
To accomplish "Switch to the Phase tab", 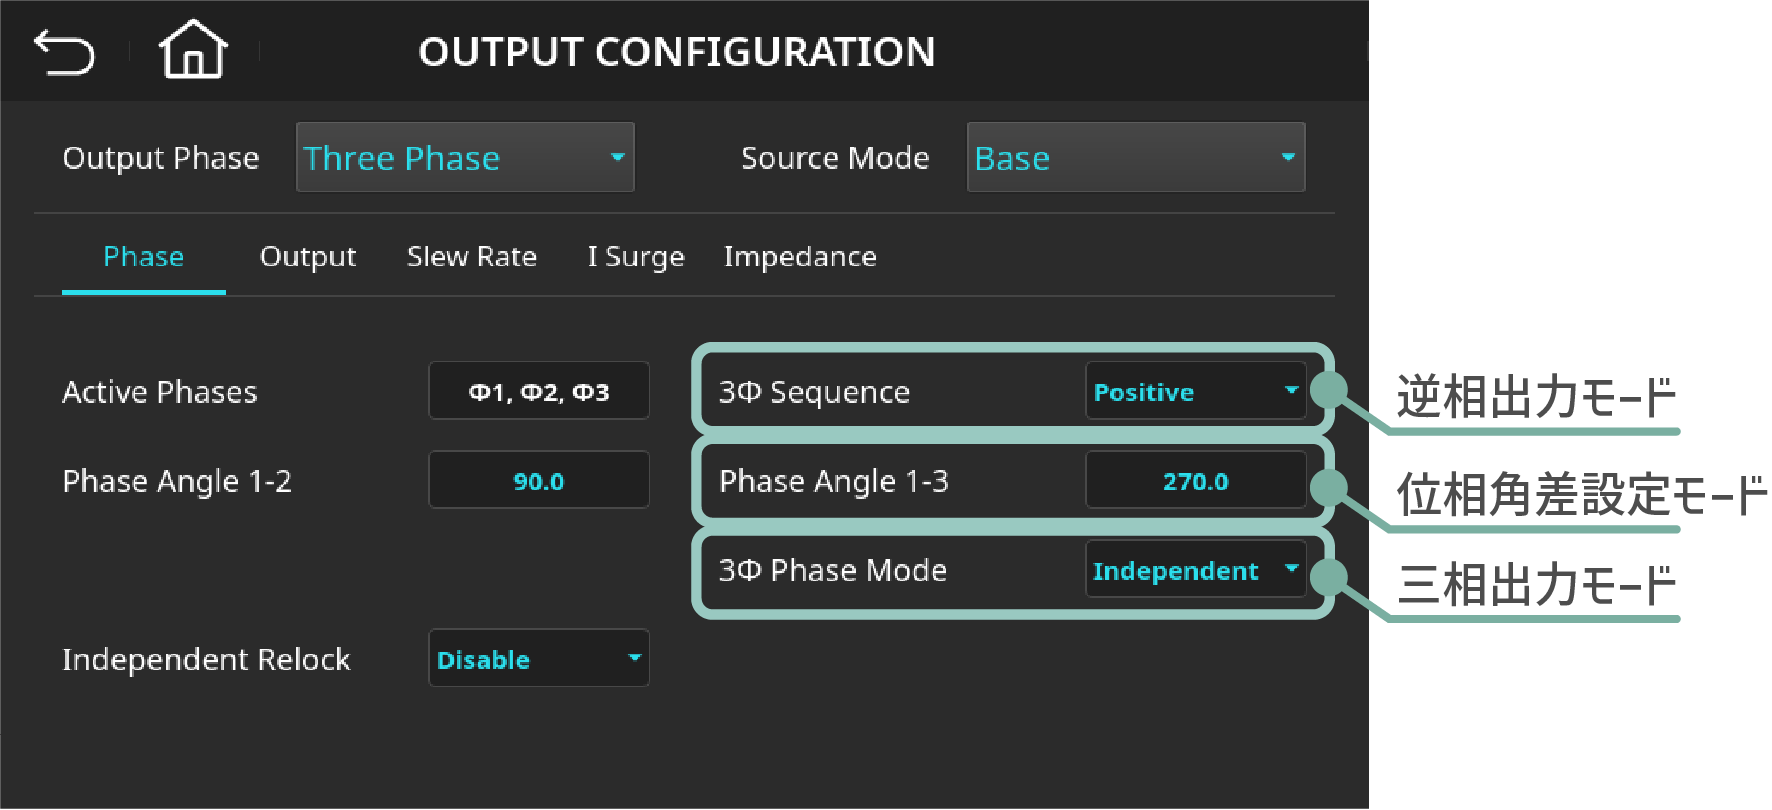I will 143,257.
